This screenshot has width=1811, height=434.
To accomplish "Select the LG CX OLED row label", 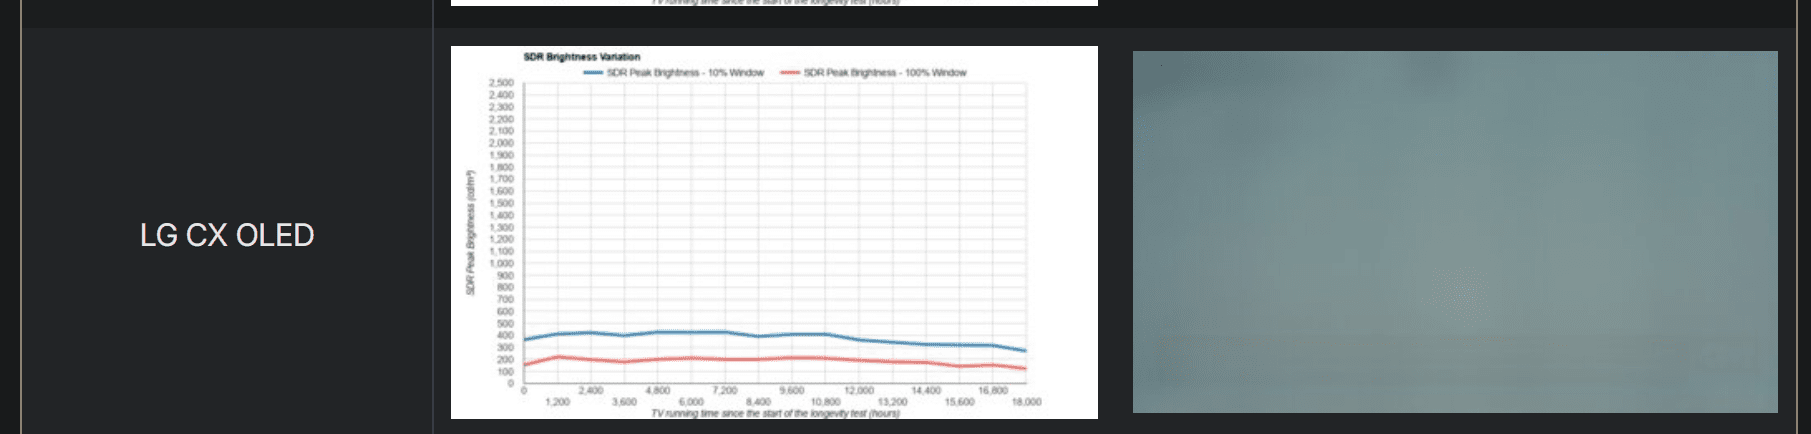I will pyautogui.click(x=227, y=235).
